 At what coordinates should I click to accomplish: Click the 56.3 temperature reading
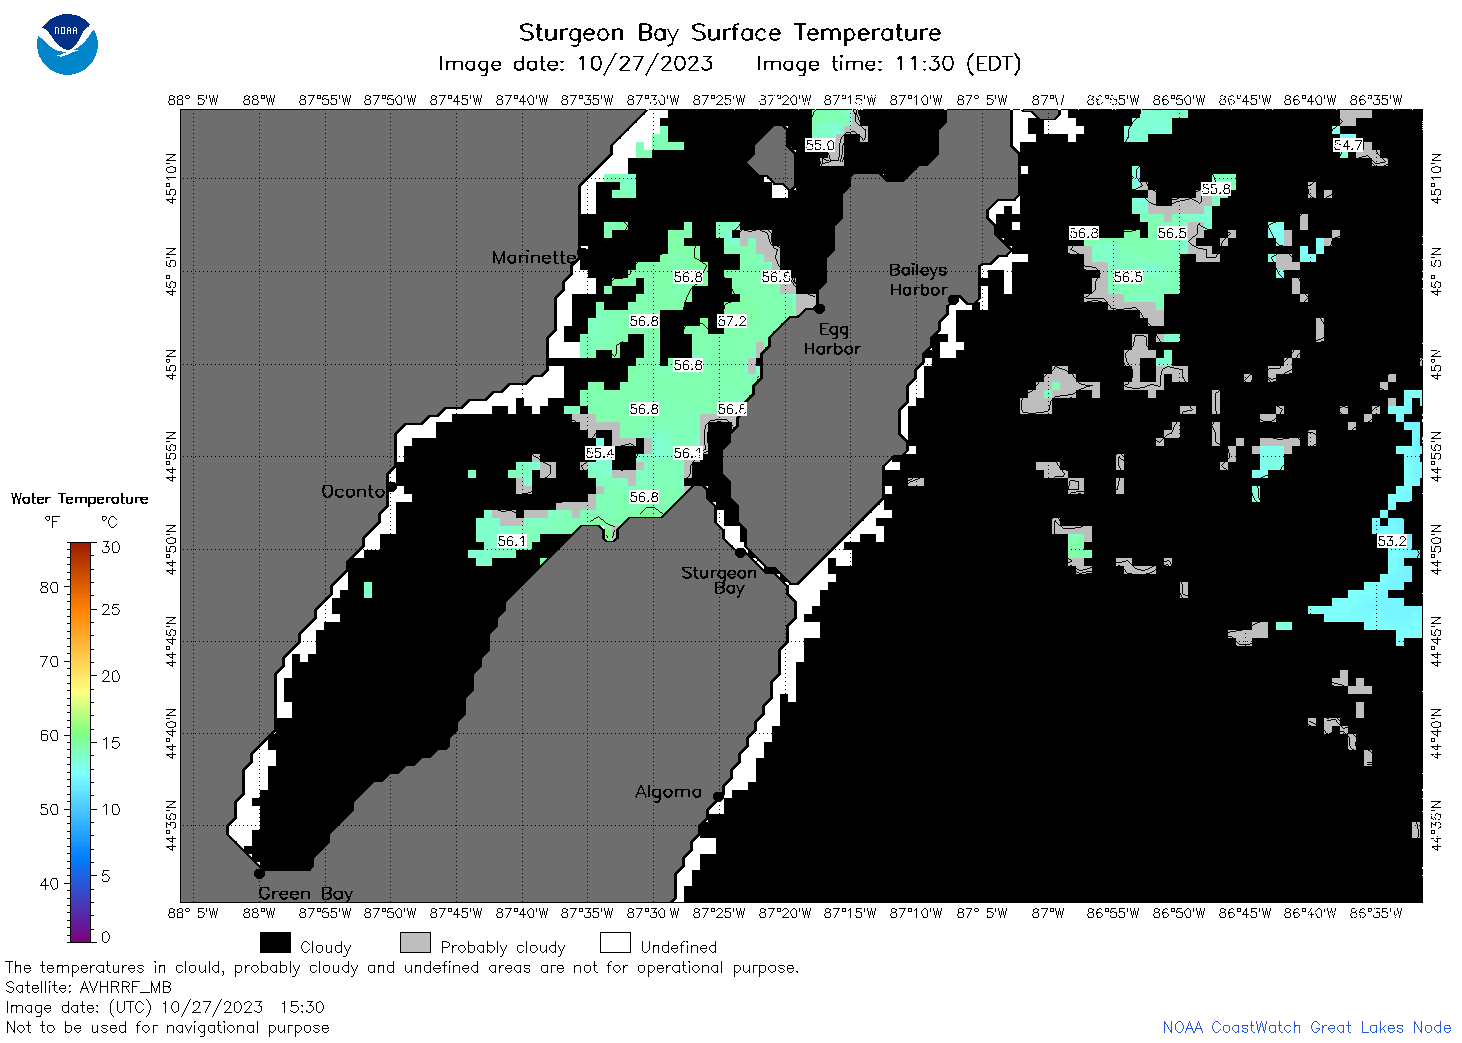pyautogui.click(x=1084, y=233)
